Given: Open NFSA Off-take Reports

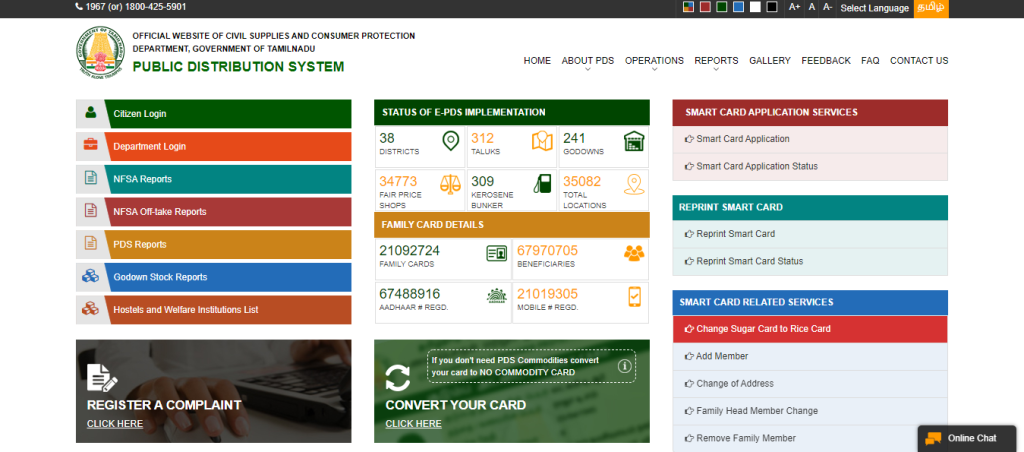Looking at the screenshot, I should point(214,212).
